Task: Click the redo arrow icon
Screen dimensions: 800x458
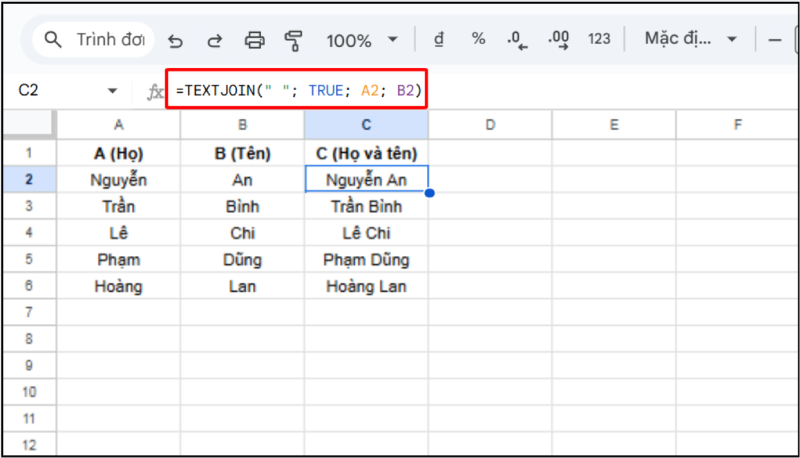Action: coord(215,40)
